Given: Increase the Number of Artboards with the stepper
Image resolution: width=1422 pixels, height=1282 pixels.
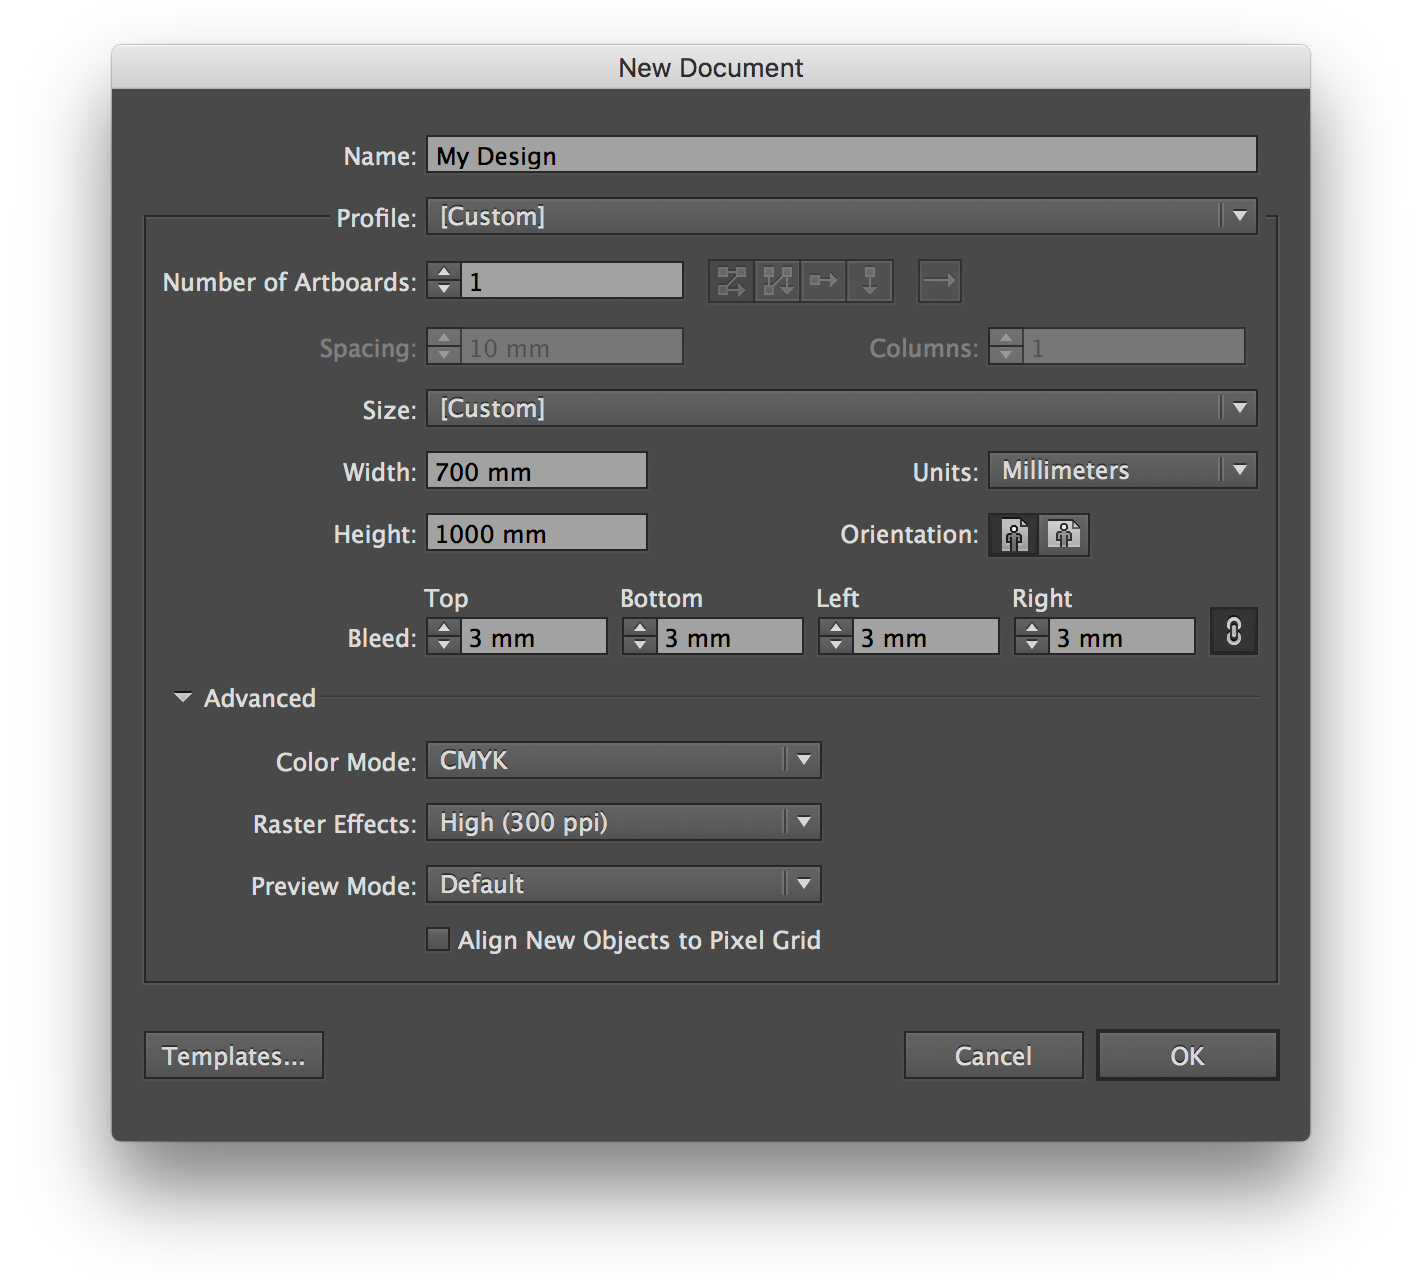Looking at the screenshot, I should [444, 272].
